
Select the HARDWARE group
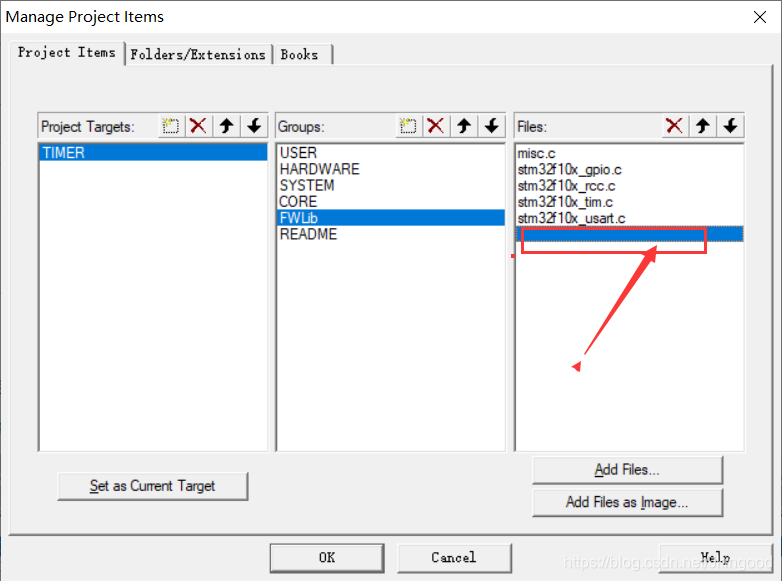(x=391, y=169)
